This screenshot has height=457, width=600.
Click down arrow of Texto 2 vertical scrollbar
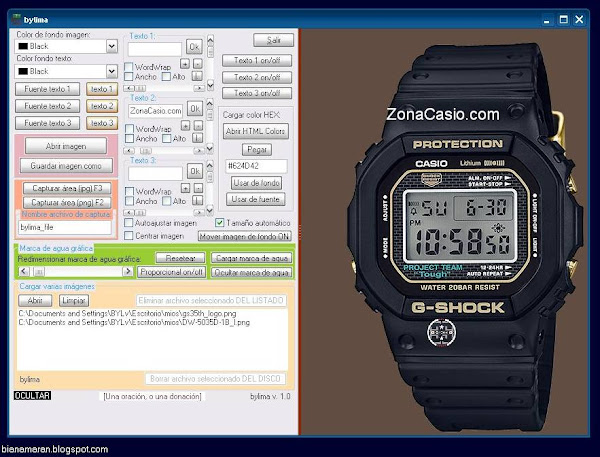coord(210,147)
